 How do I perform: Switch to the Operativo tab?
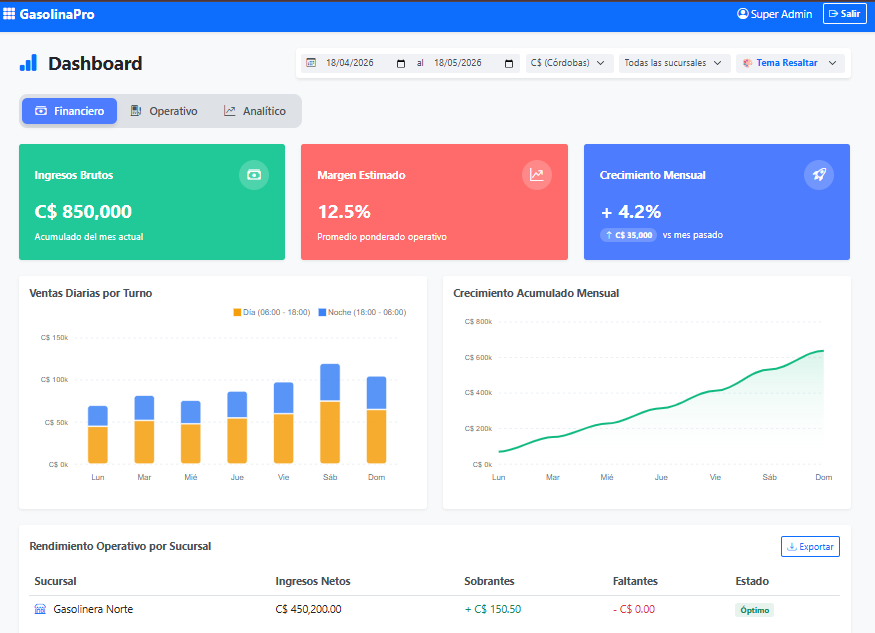point(164,111)
